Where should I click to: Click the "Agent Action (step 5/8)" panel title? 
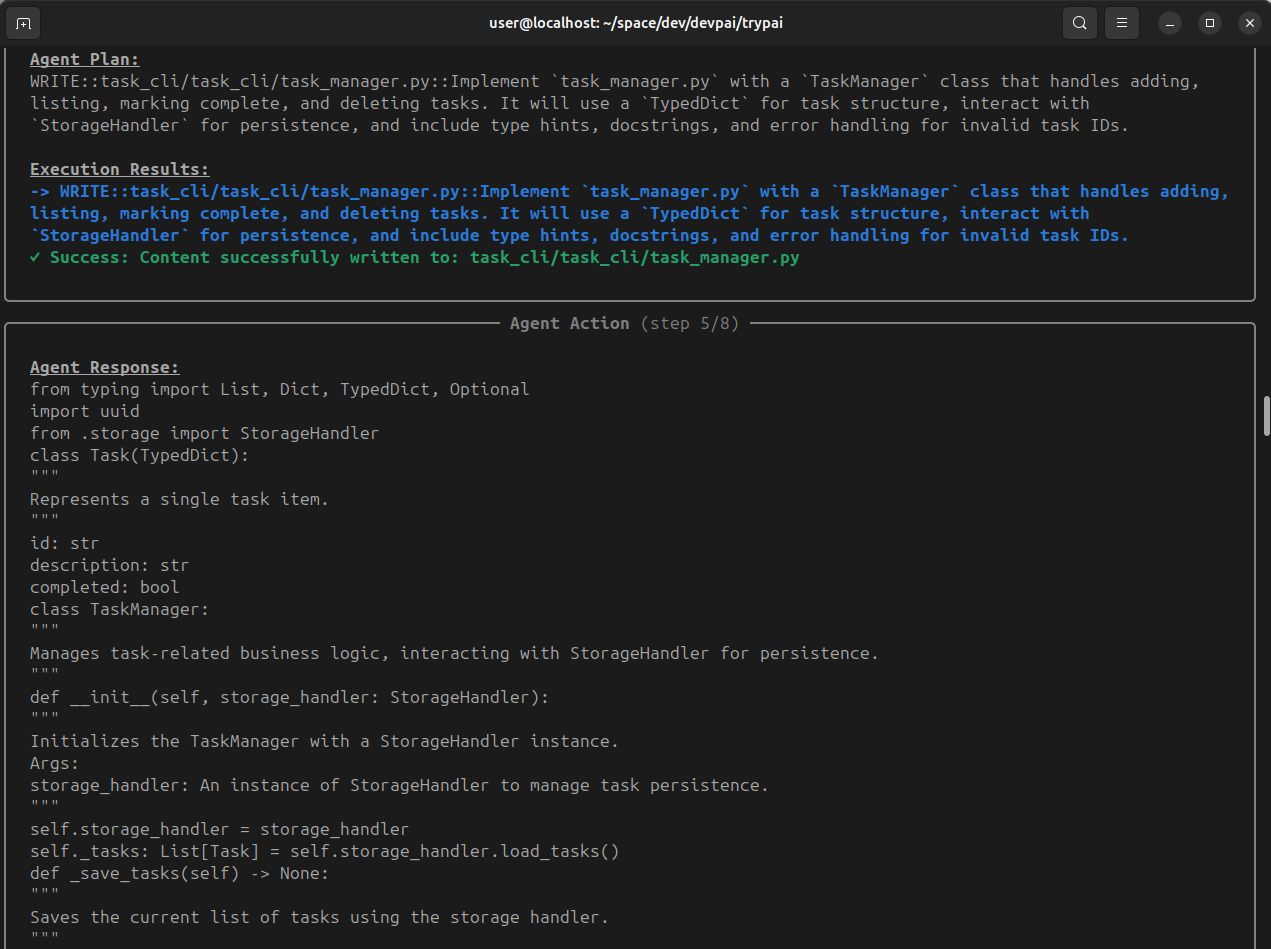[x=624, y=323]
